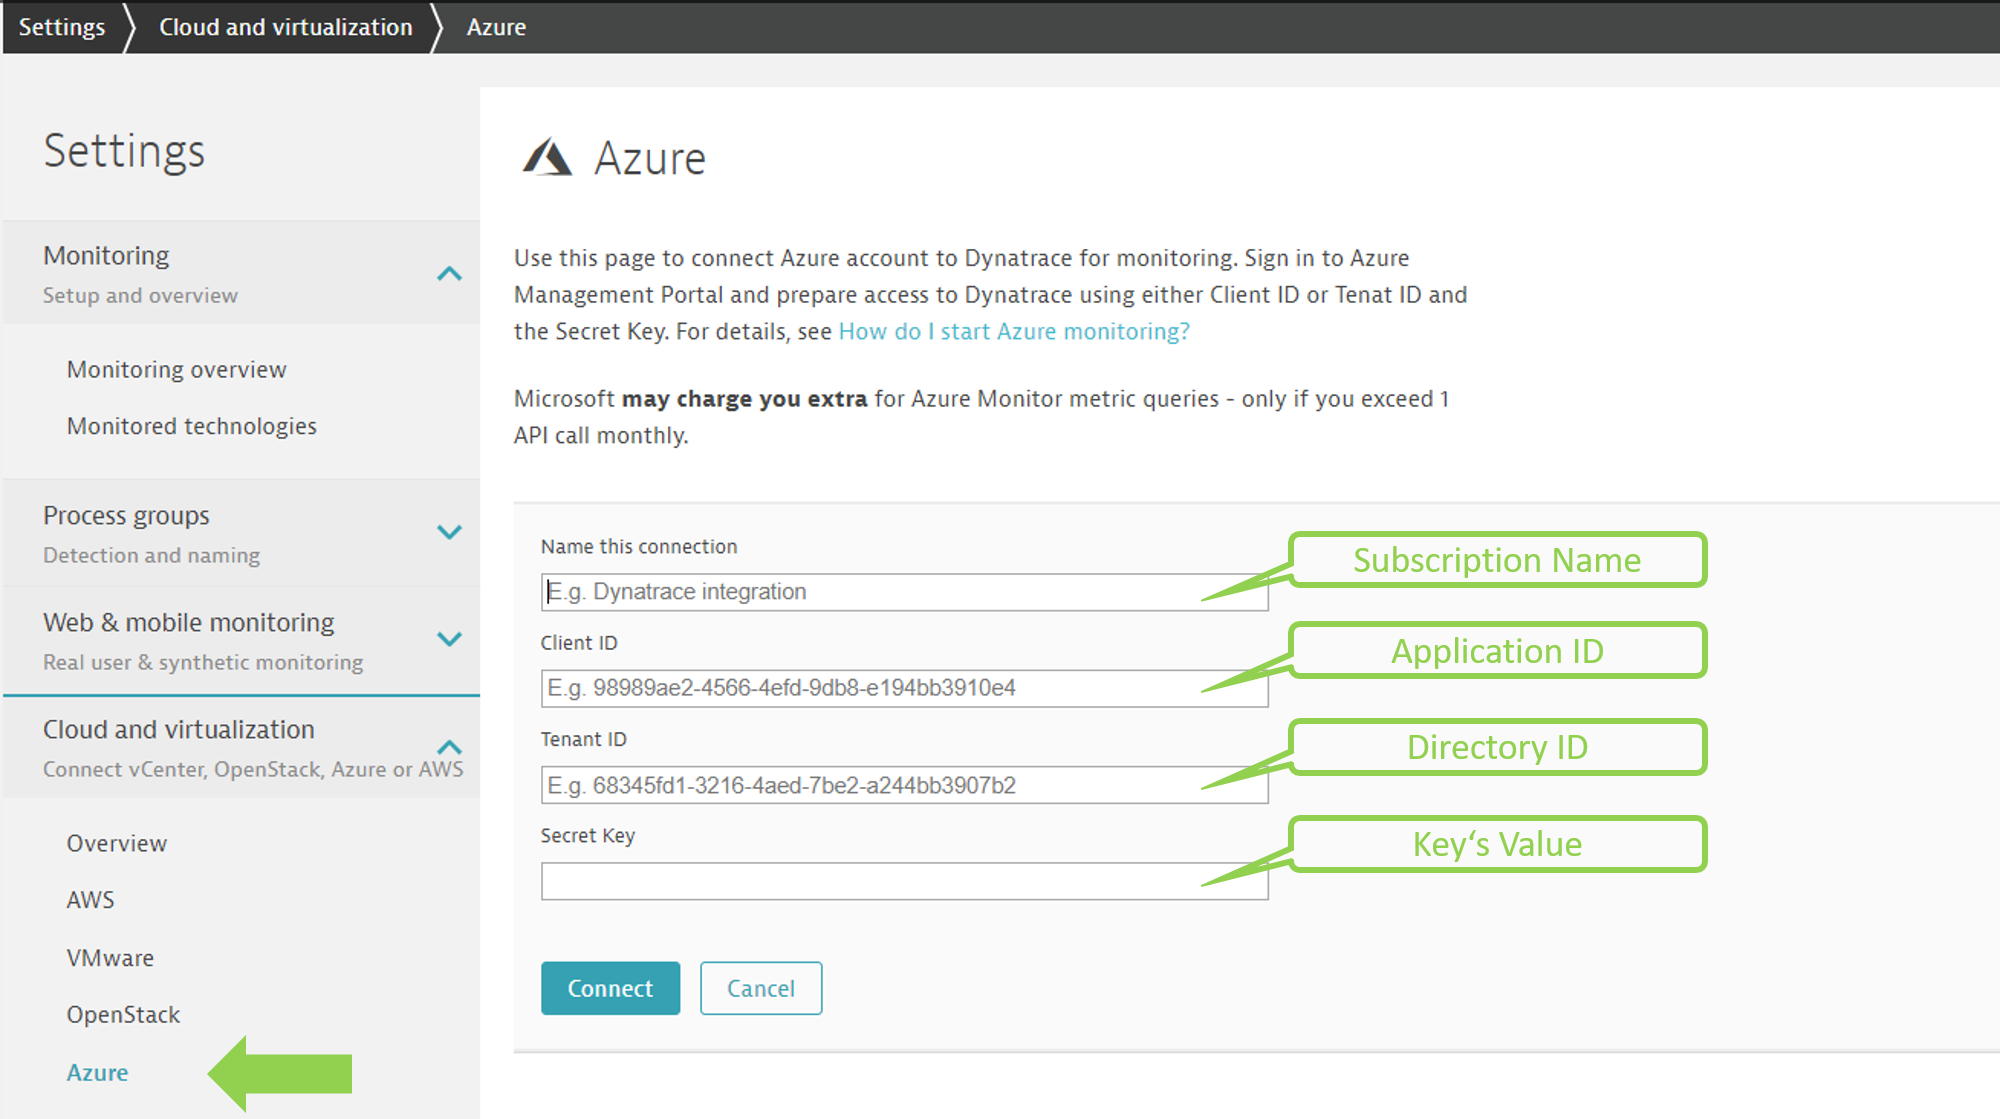The image size is (2000, 1119).
Task: Click the 'Client ID' field label
Action: point(579,643)
